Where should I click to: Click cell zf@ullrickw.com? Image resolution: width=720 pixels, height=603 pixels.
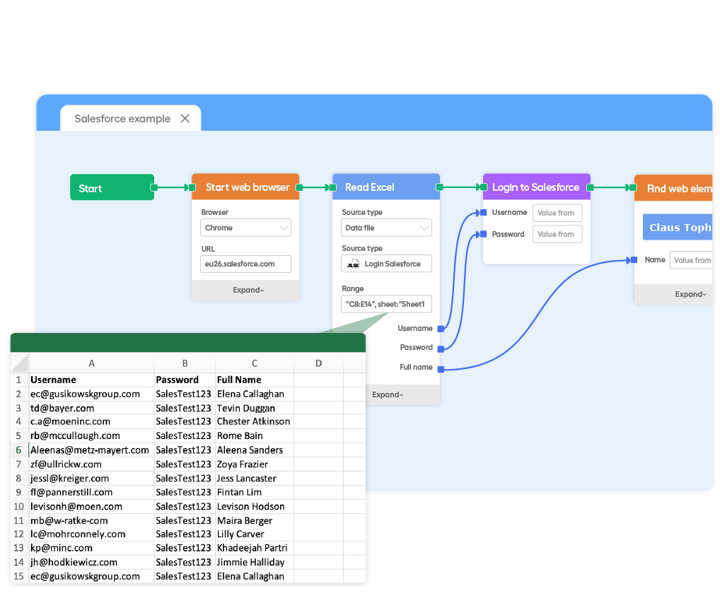[x=91, y=464]
